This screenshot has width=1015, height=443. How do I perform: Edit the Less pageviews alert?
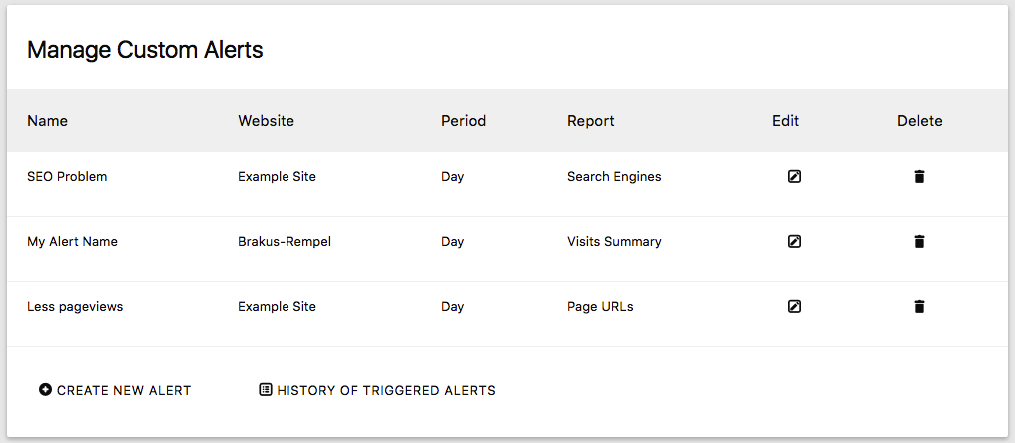point(794,307)
